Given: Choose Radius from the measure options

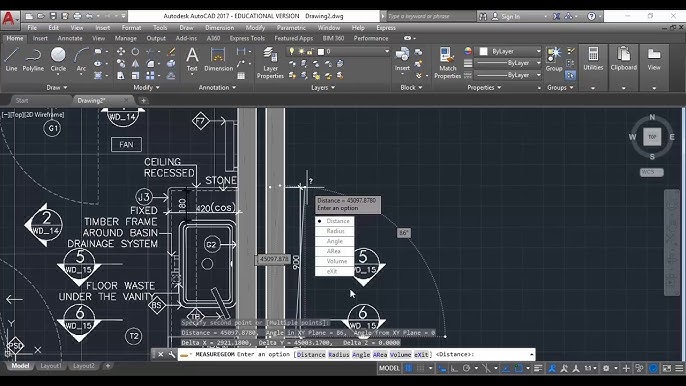Looking at the screenshot, I should 335,231.
